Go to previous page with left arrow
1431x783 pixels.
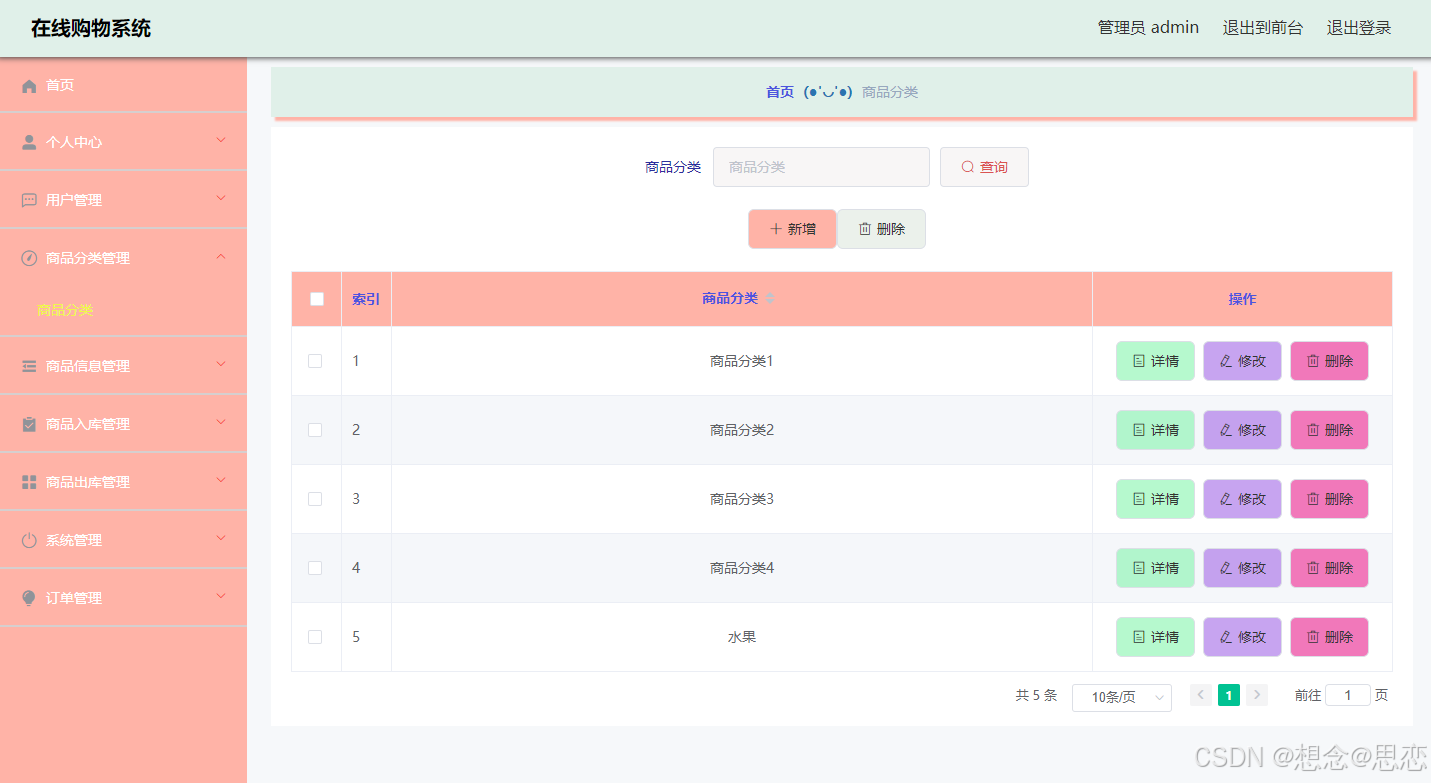(x=1201, y=695)
